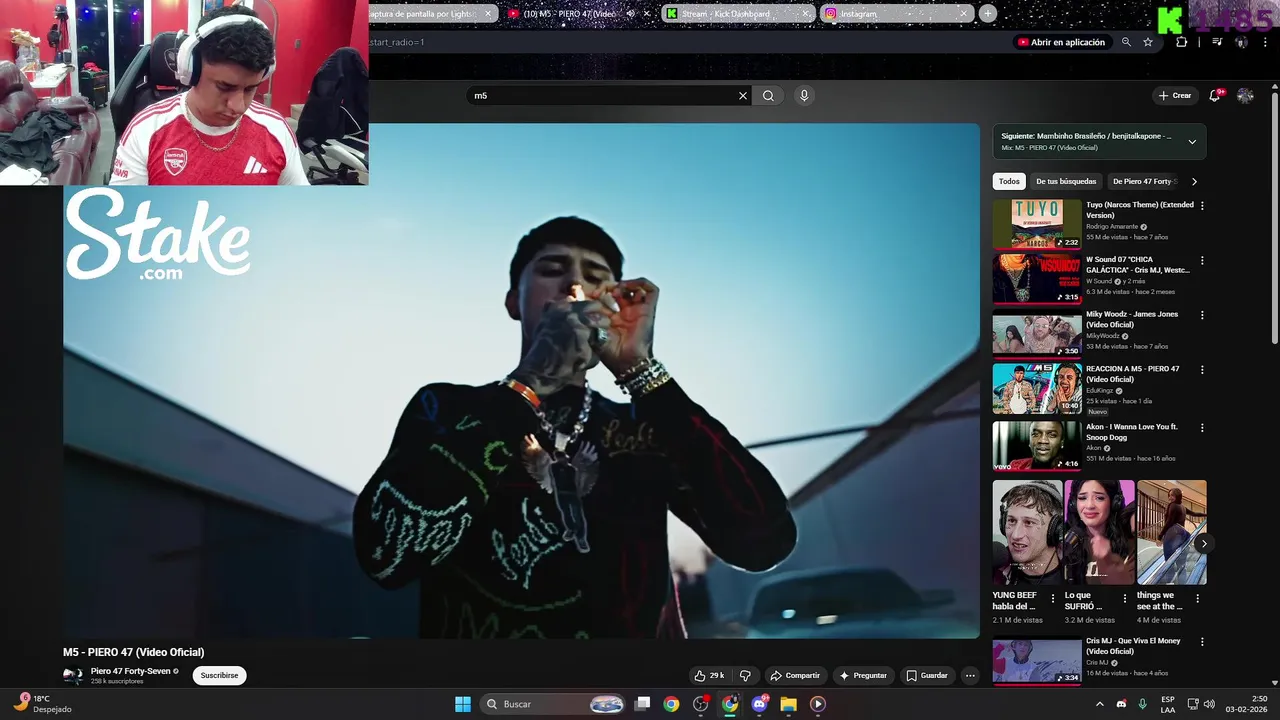Open Piero 47 Forty-Seven channel link

(x=131, y=671)
